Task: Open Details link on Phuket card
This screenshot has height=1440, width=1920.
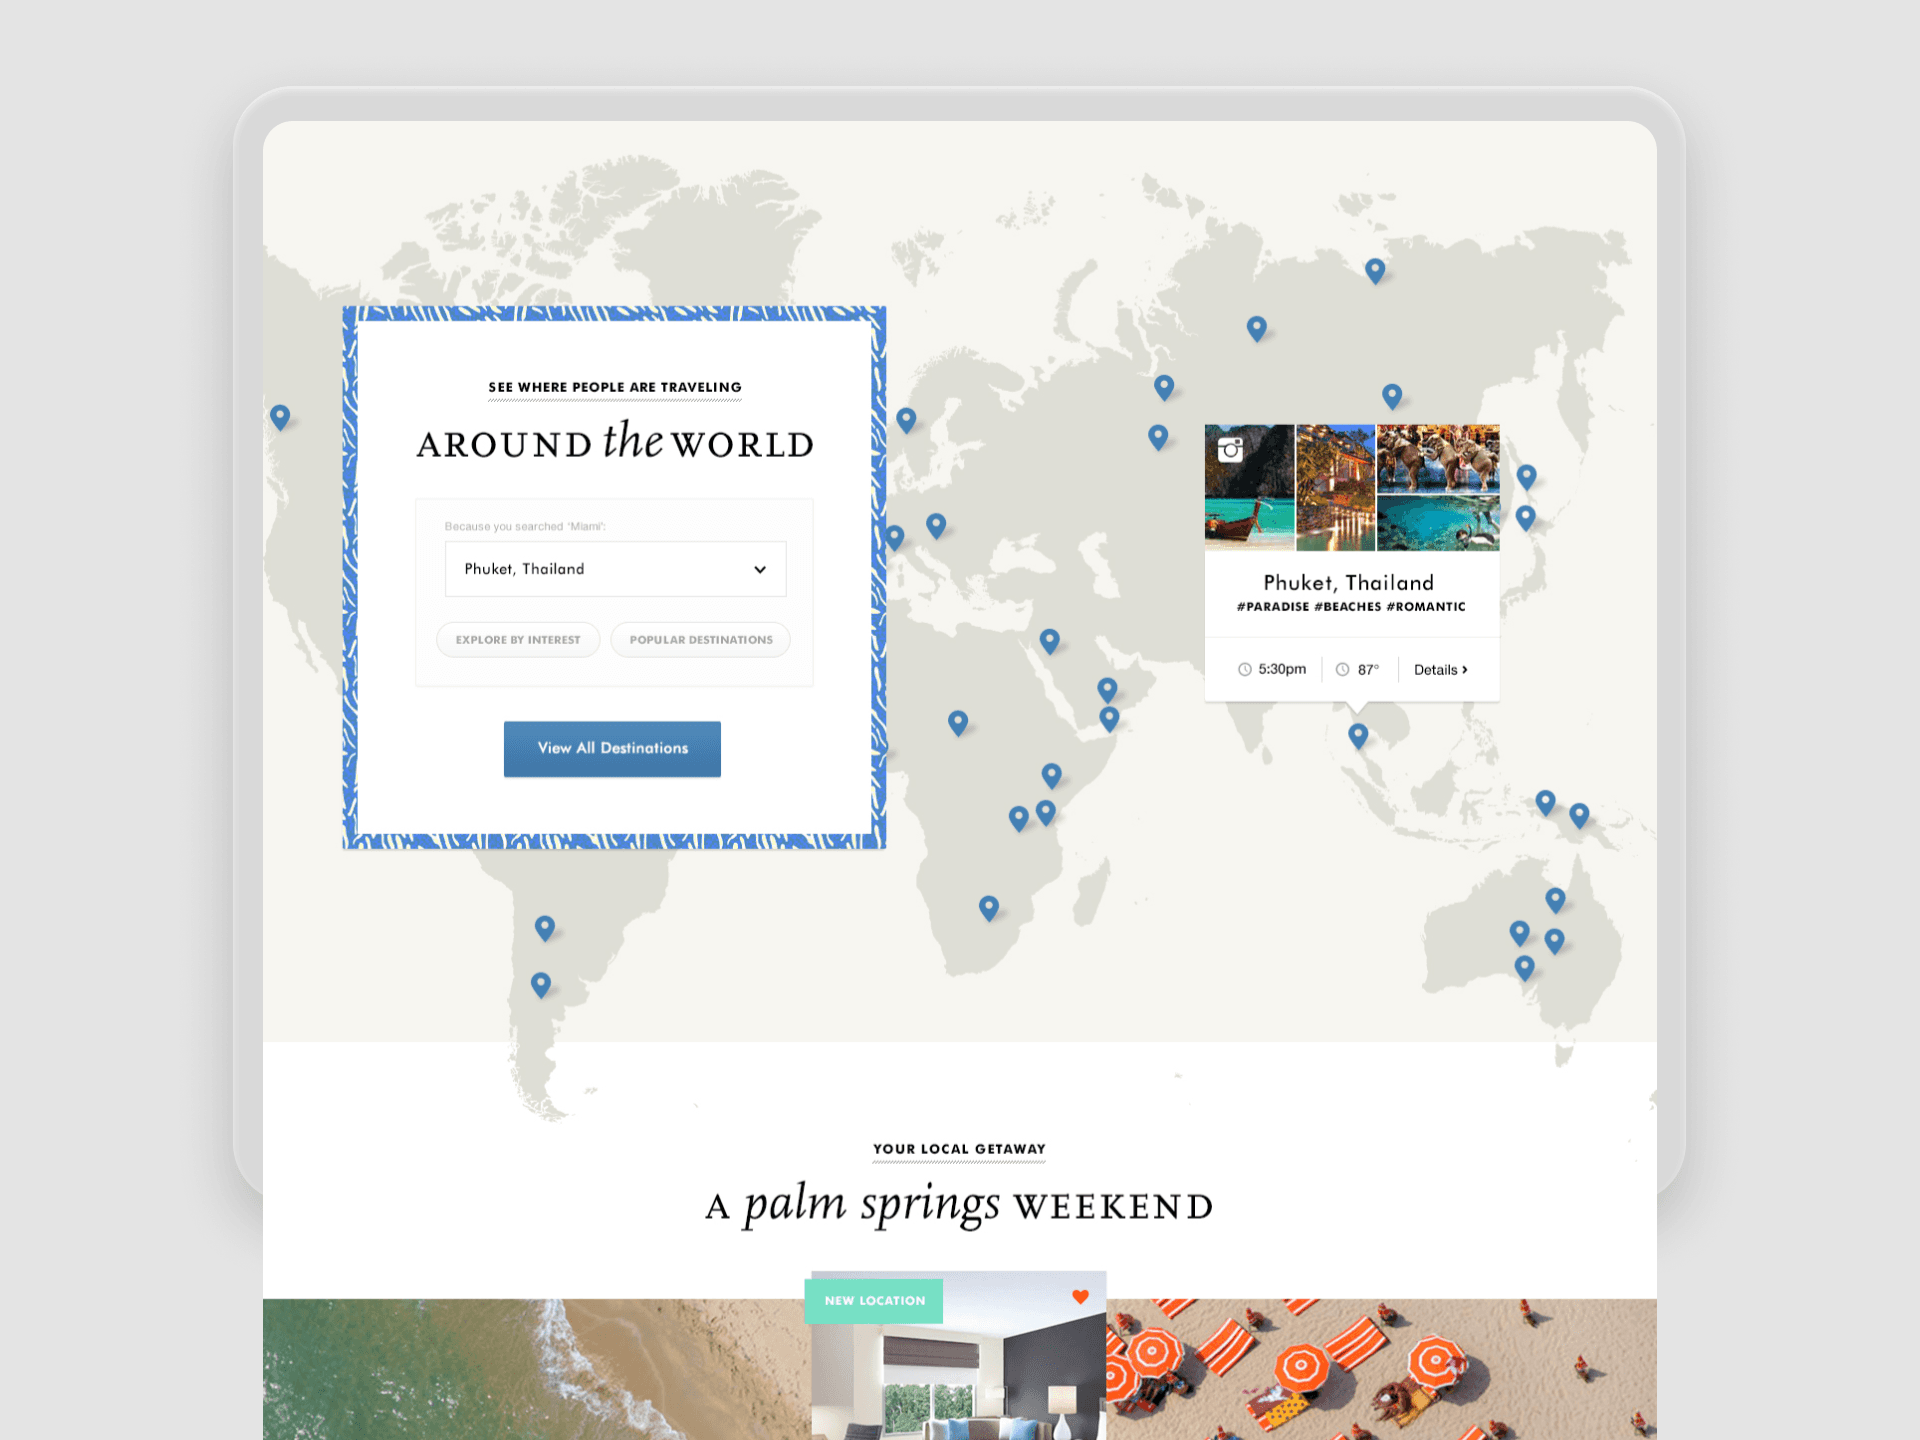Action: 1440,670
